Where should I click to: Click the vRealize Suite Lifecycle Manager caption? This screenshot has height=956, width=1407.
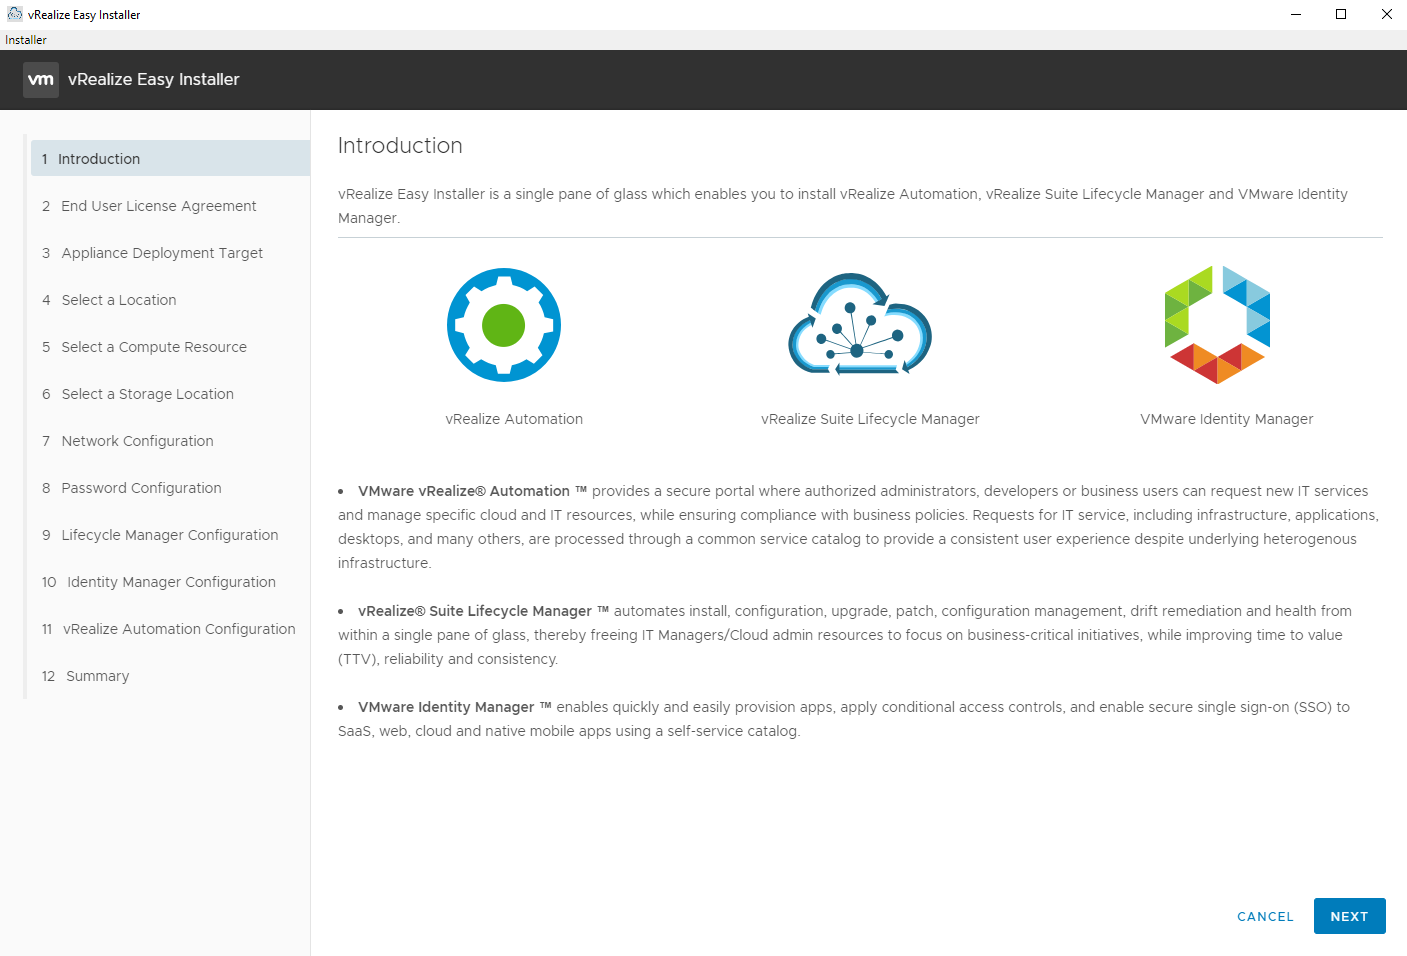[x=870, y=419]
